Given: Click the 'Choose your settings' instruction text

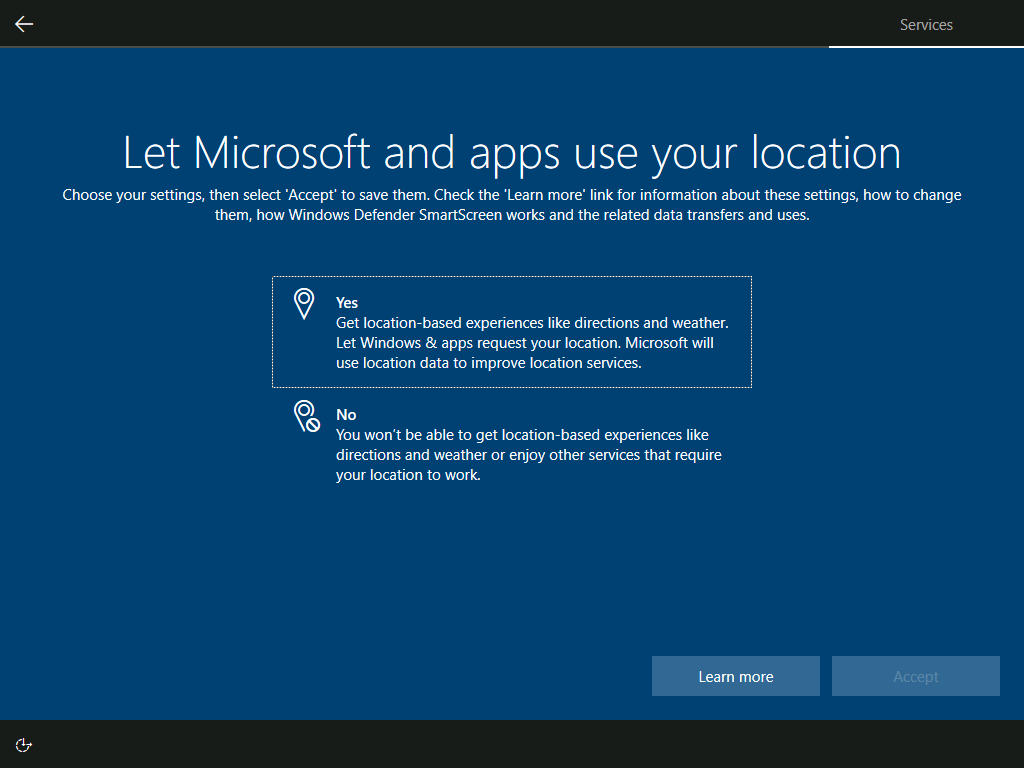Looking at the screenshot, I should click(x=512, y=204).
